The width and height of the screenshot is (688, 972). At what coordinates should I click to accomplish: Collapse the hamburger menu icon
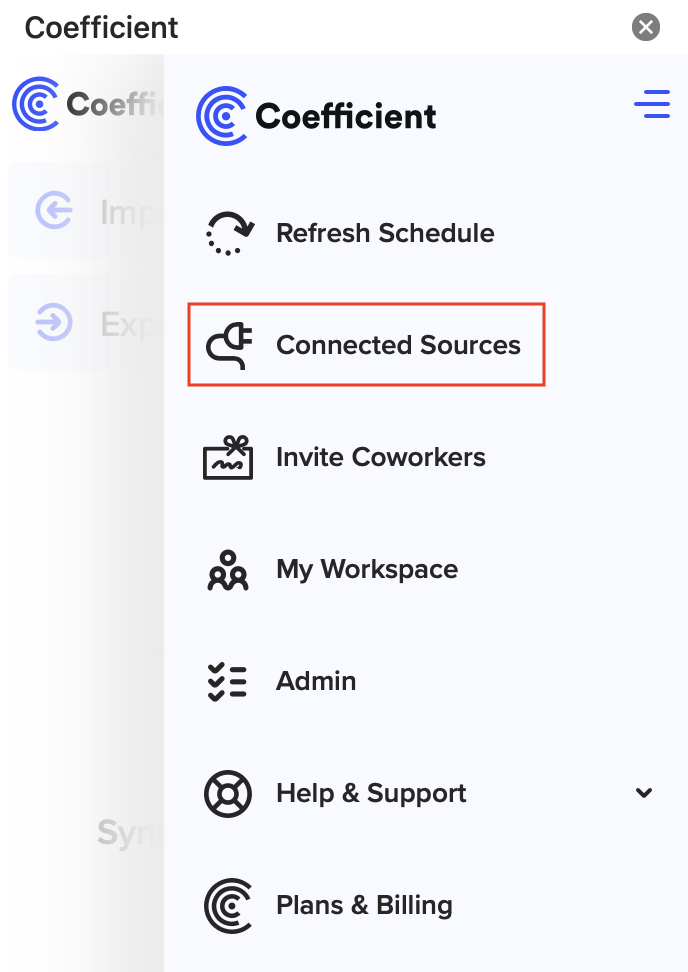pos(652,104)
